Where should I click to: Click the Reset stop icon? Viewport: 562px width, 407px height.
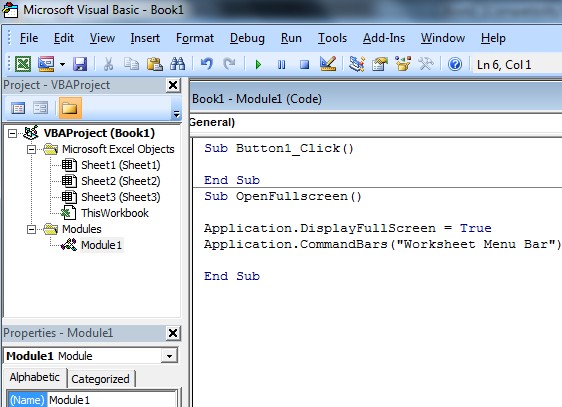[304, 65]
